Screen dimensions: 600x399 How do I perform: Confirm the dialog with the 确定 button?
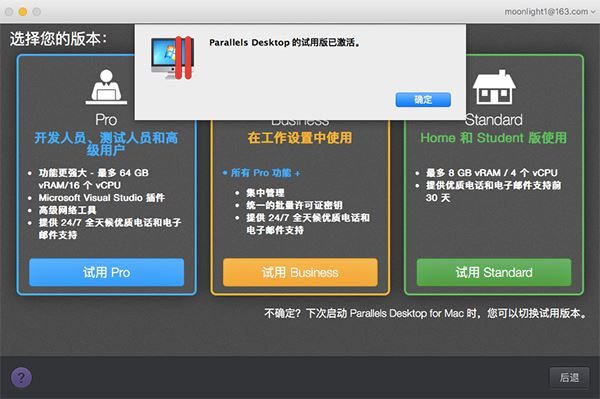coord(423,100)
